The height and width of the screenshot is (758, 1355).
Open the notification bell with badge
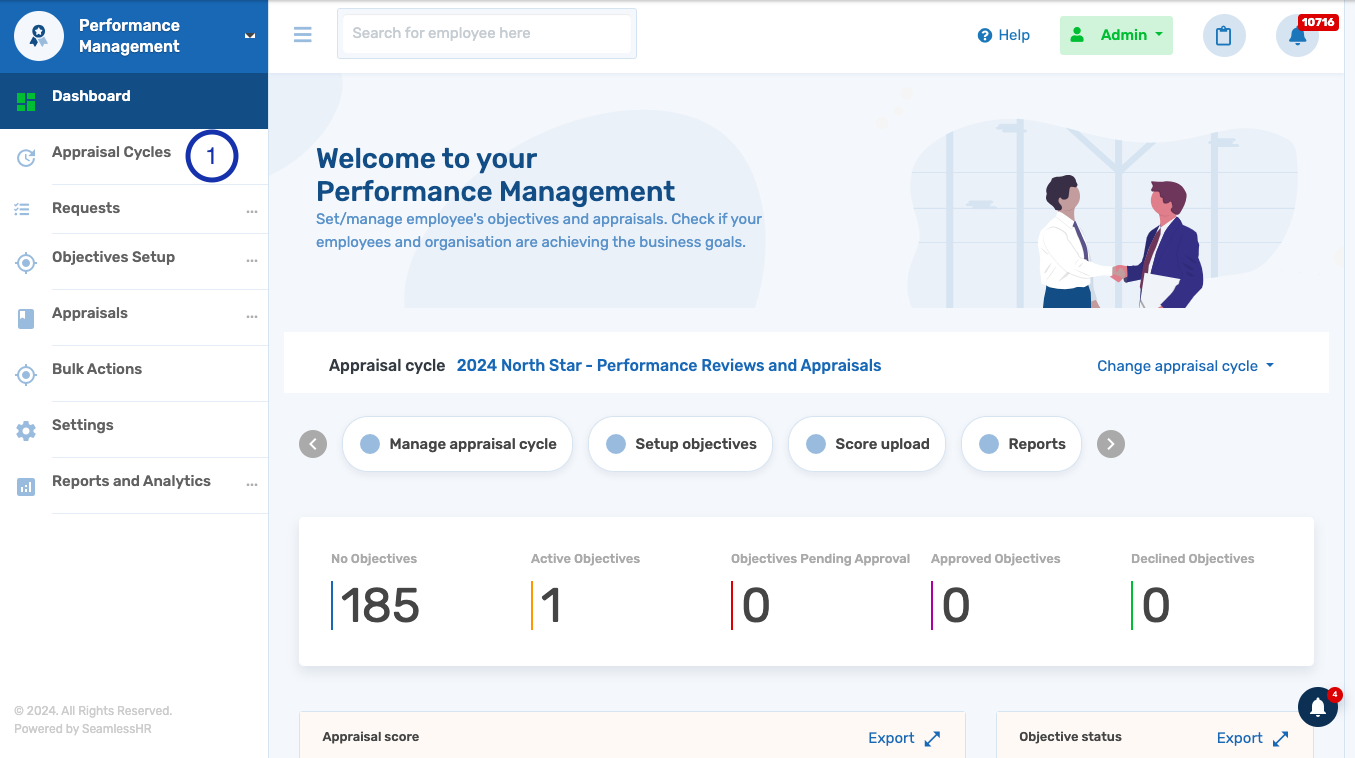click(1297, 36)
